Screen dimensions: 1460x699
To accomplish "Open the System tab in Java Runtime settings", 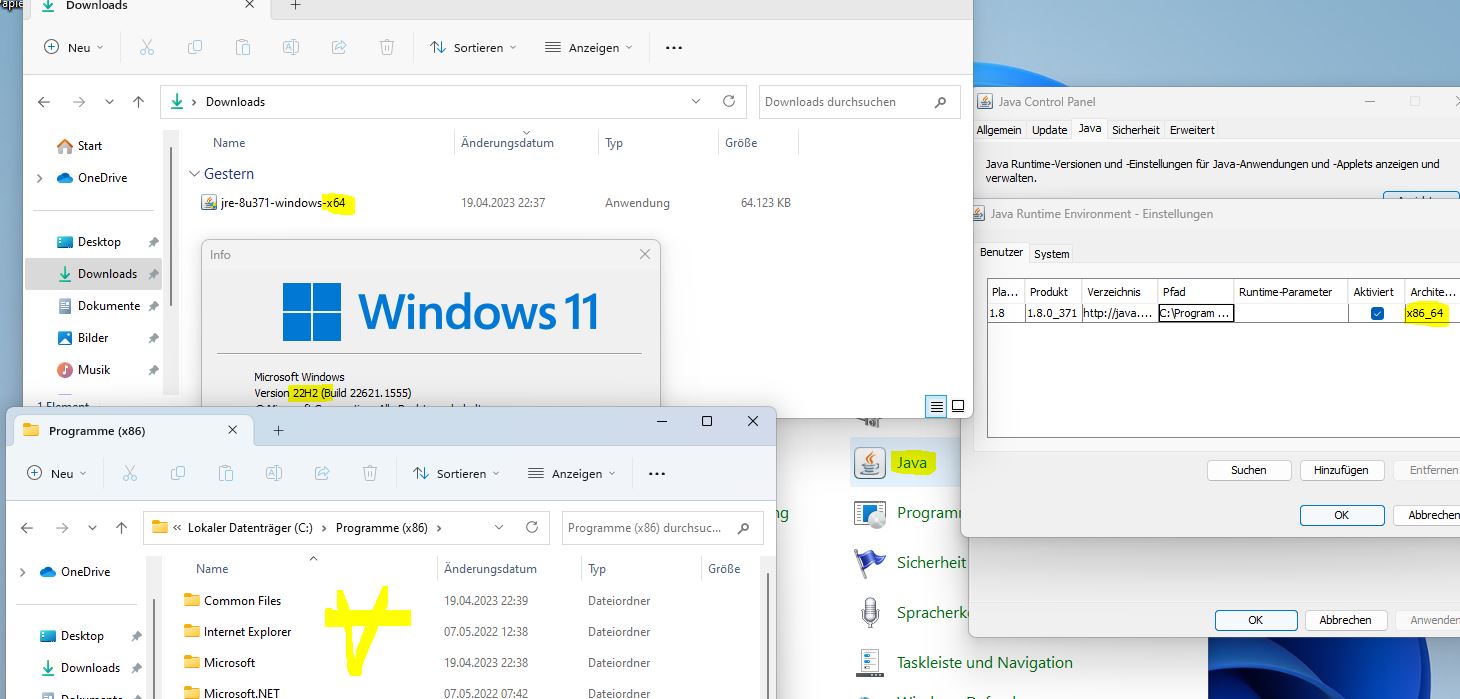I will point(1051,254).
